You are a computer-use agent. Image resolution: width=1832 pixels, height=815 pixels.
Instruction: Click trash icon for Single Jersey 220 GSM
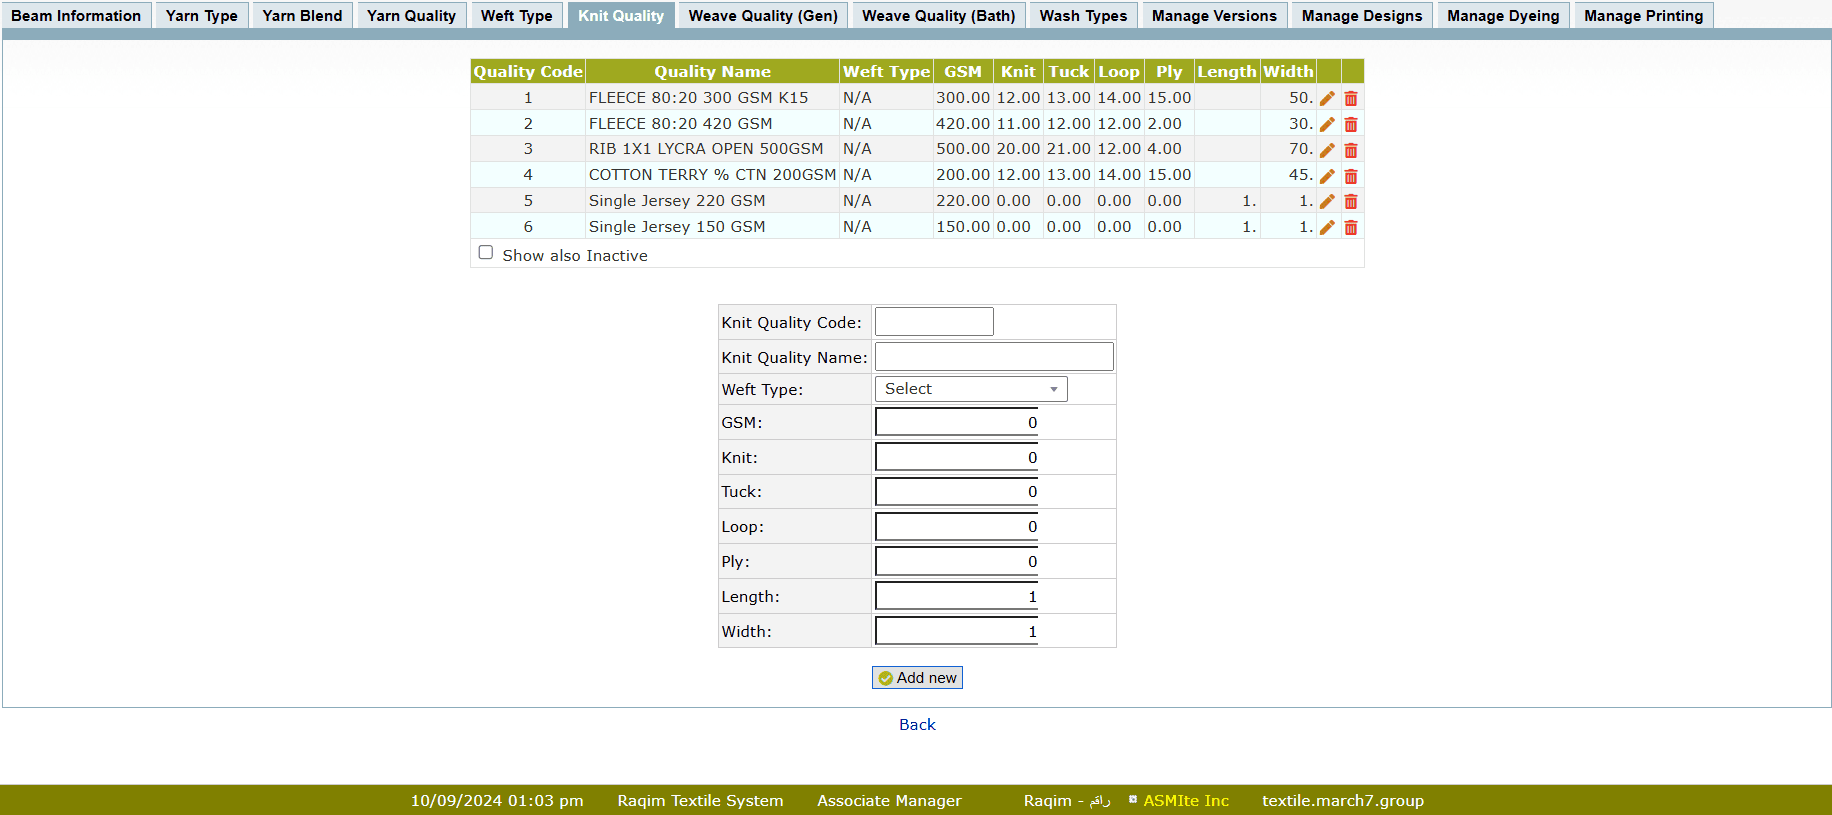click(1351, 201)
